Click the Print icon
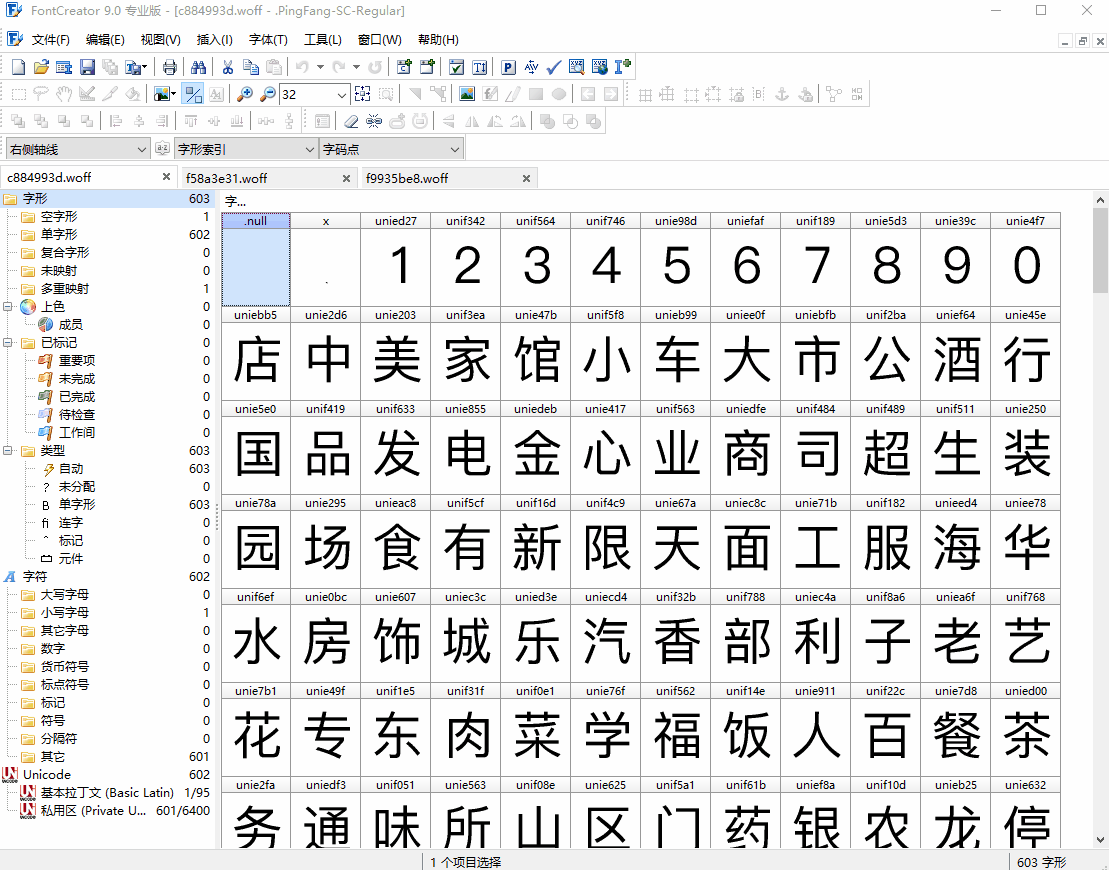The width and height of the screenshot is (1109, 870). pyautogui.click(x=170, y=67)
